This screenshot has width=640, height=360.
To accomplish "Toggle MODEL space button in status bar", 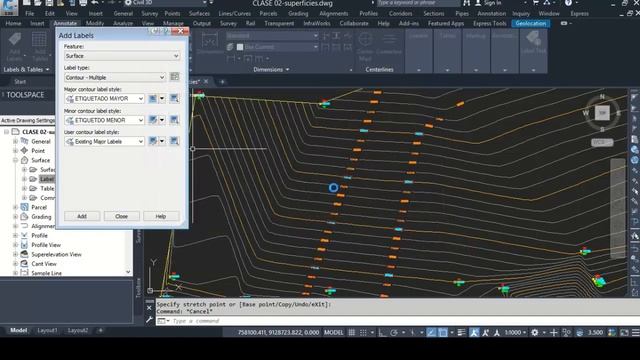I will pyautogui.click(x=333, y=332).
